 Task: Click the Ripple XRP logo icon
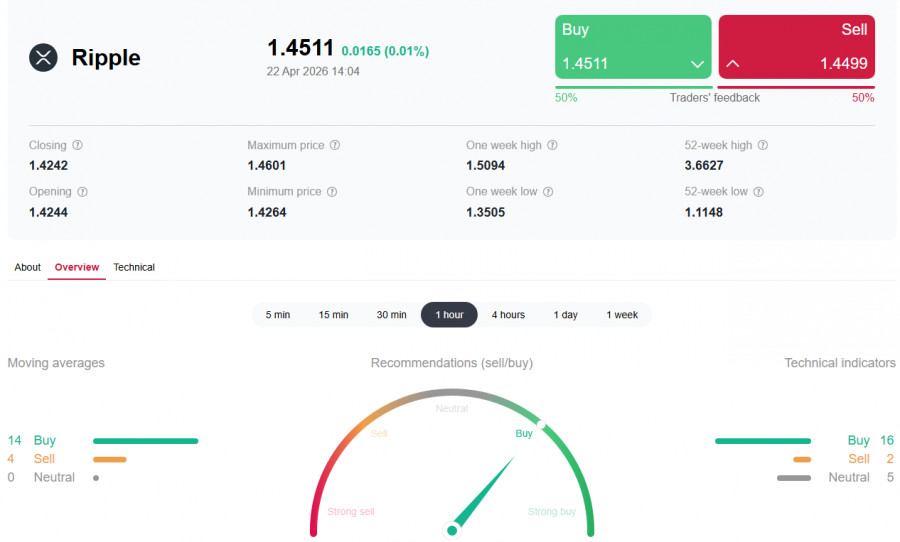[43, 57]
